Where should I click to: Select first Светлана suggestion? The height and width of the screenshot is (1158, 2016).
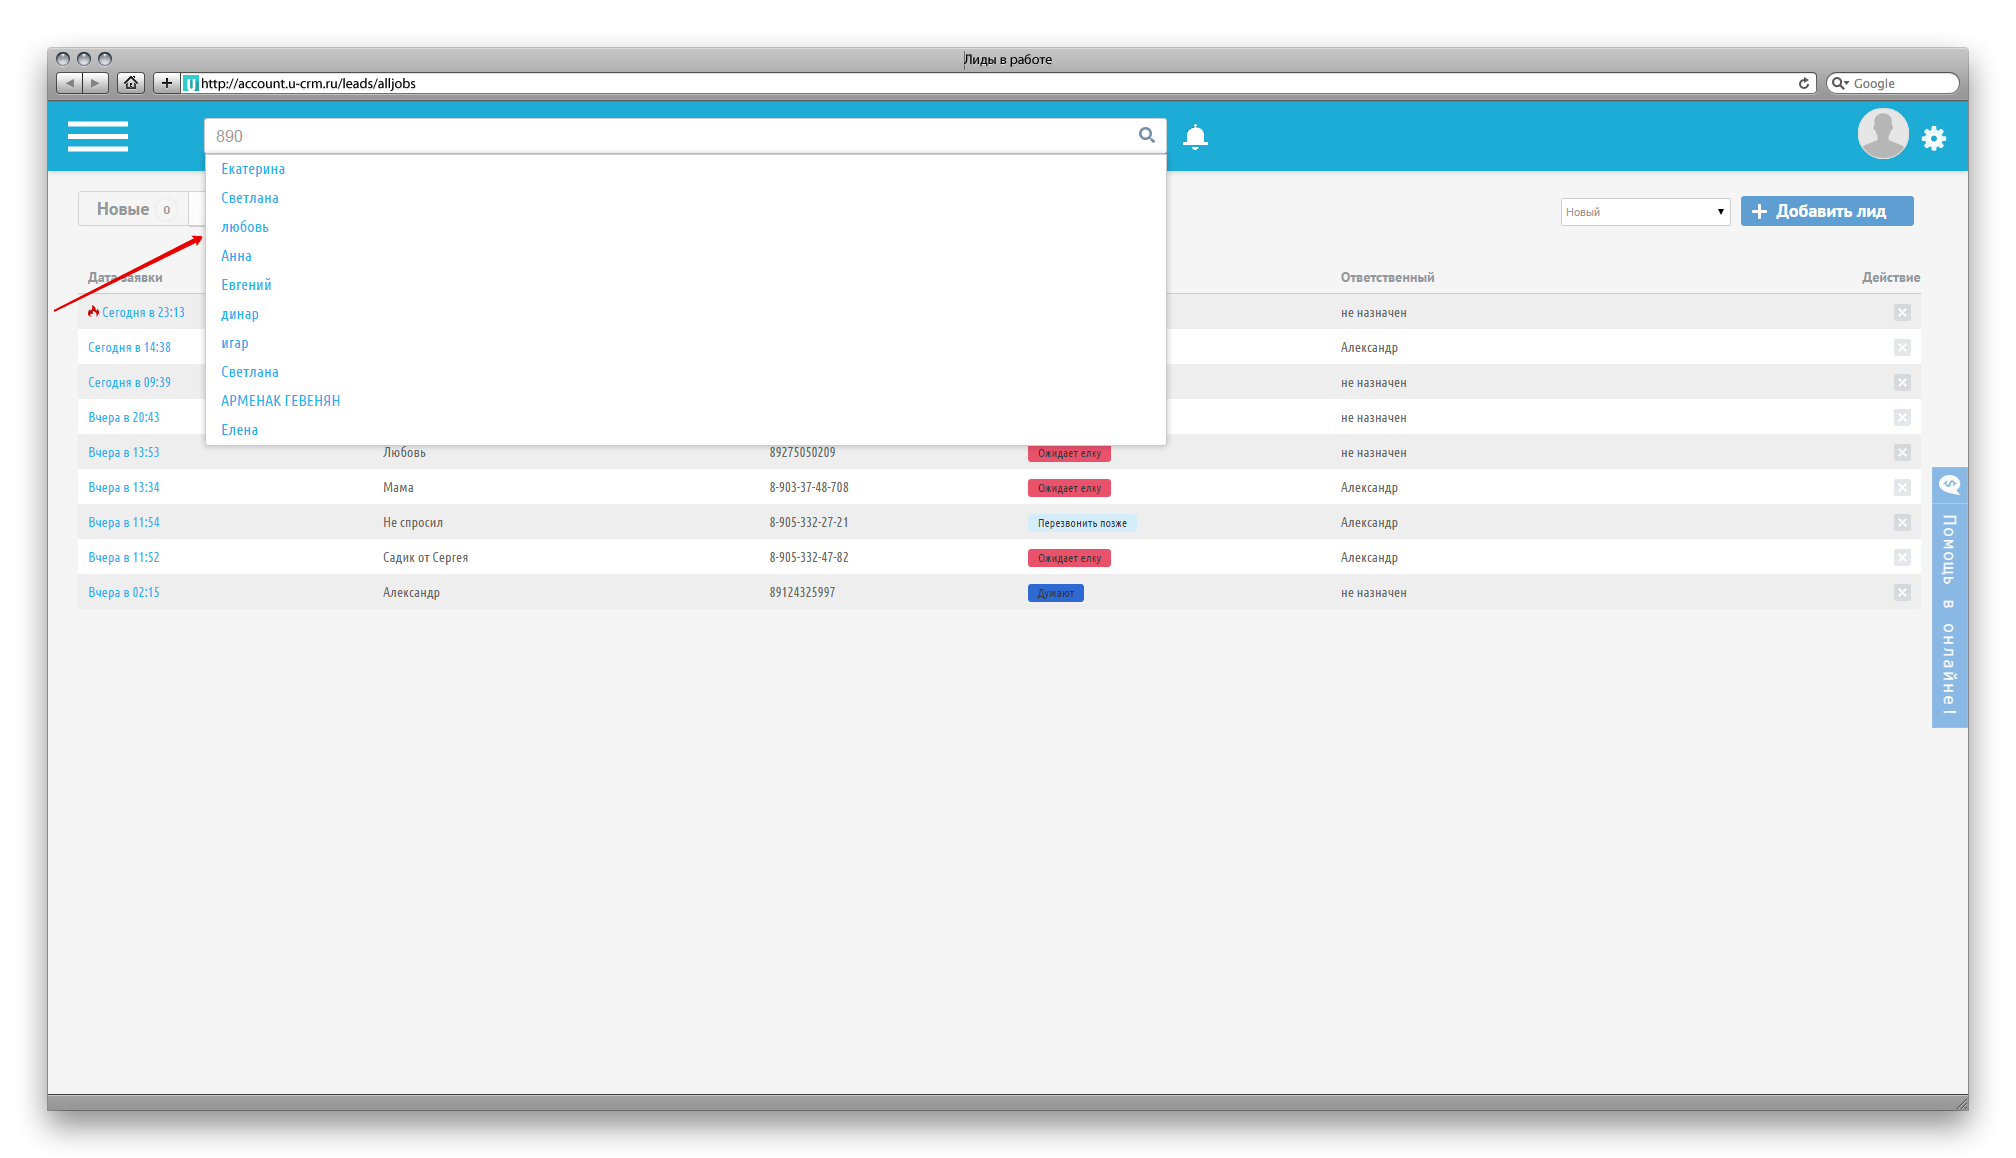pyautogui.click(x=250, y=198)
